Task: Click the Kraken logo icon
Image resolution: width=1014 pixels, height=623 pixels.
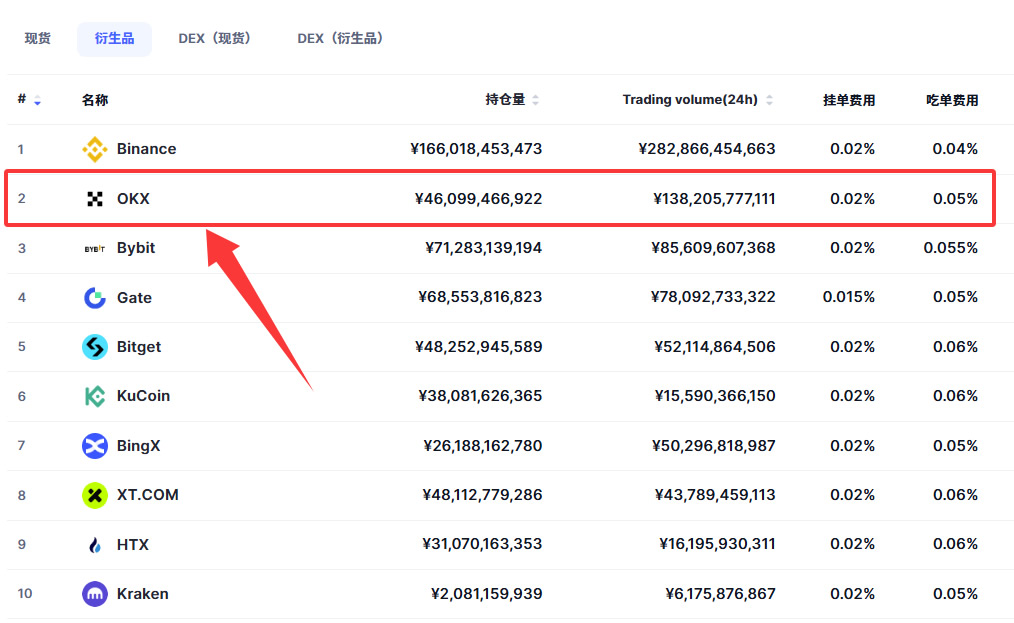Action: 95,594
